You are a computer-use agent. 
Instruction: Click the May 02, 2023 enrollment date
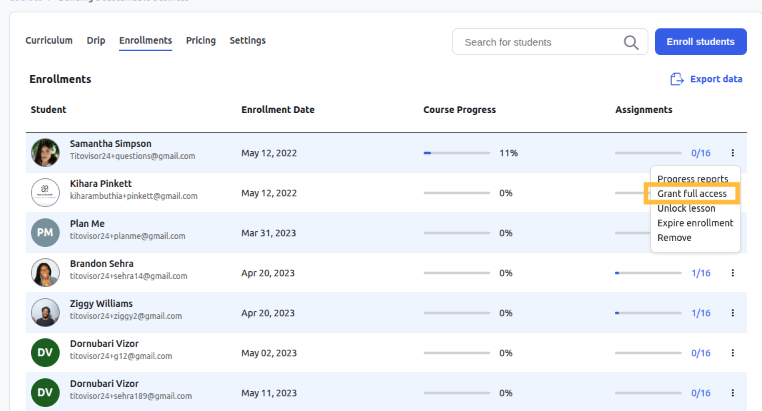point(269,353)
